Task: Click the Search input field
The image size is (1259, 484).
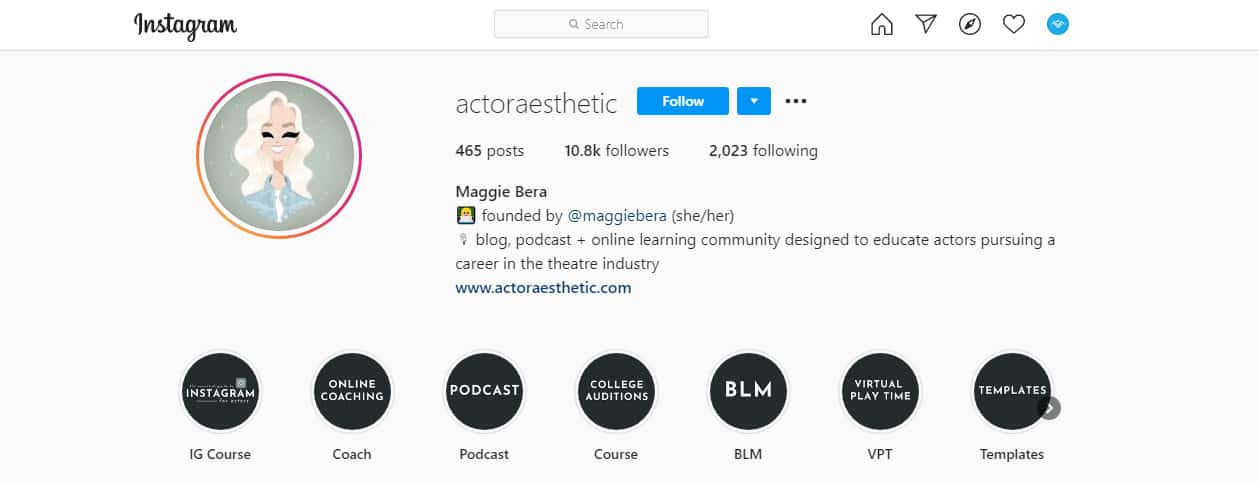Action: [x=601, y=24]
